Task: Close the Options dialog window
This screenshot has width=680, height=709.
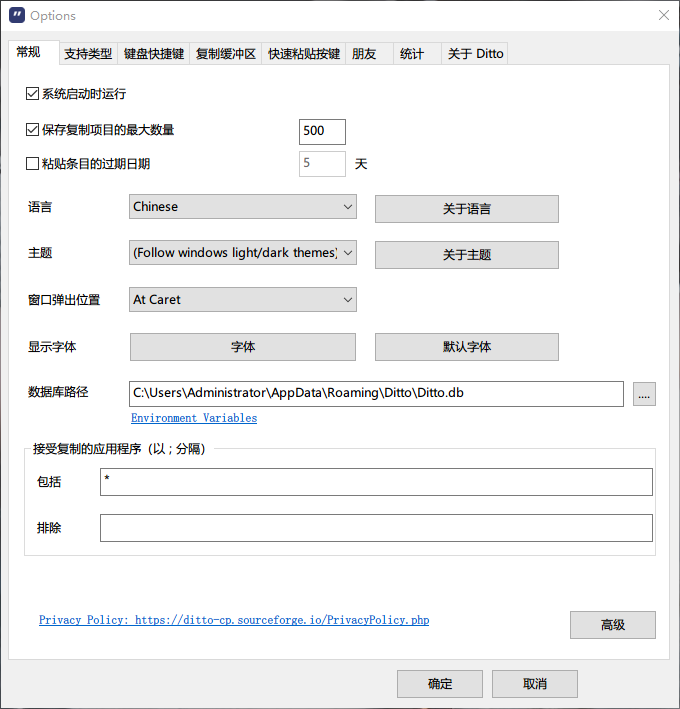Action: [663, 15]
